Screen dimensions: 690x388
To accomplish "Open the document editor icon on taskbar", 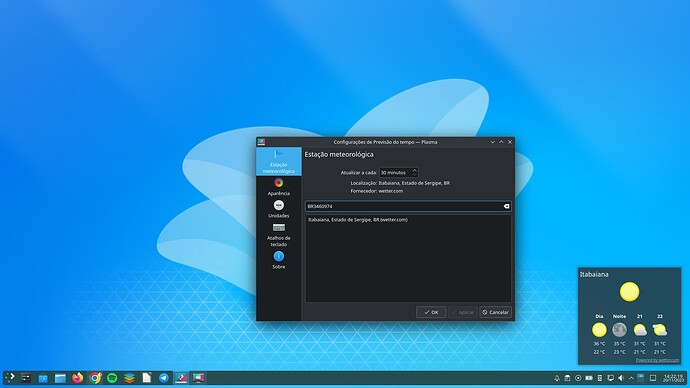I will click(147, 377).
